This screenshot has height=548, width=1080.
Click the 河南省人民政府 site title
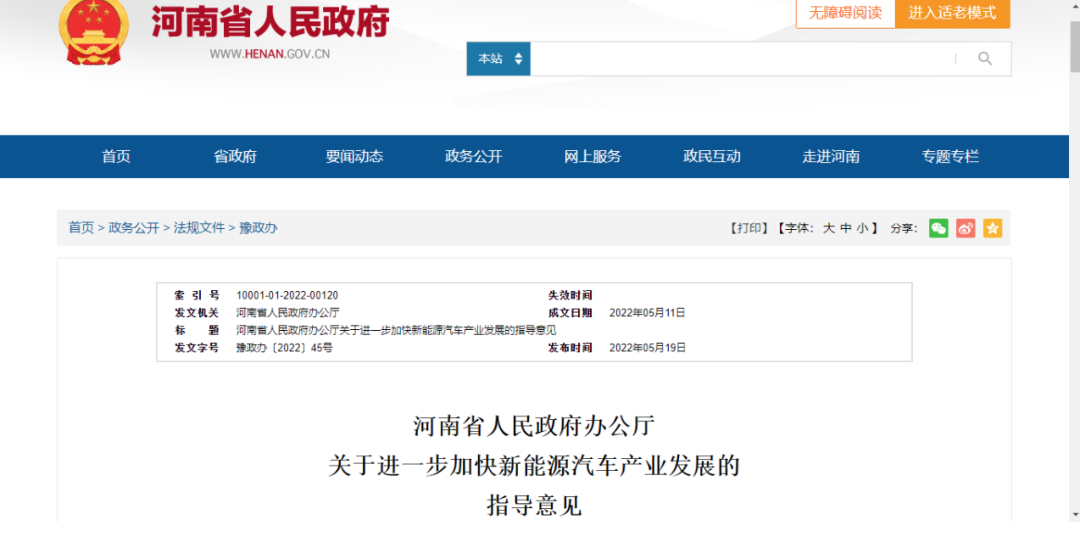pyautogui.click(x=270, y=22)
